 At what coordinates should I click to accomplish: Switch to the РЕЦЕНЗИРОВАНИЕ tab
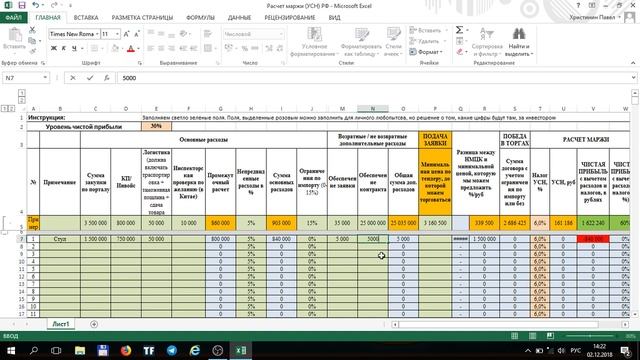pyautogui.click(x=289, y=18)
